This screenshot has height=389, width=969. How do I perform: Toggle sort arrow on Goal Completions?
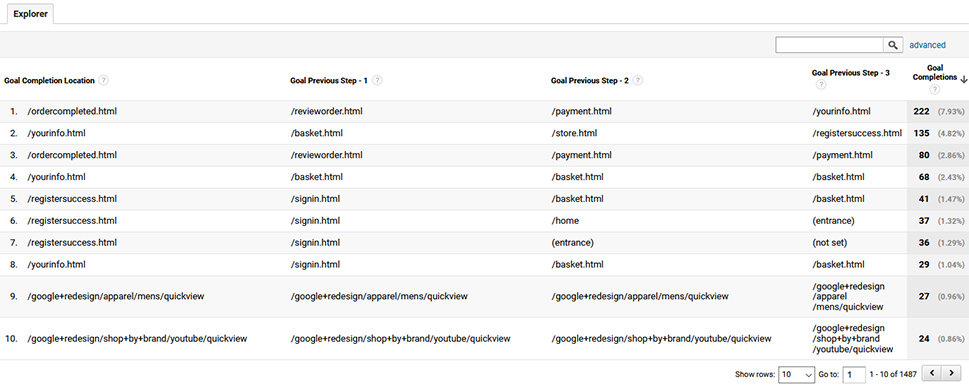[963, 79]
